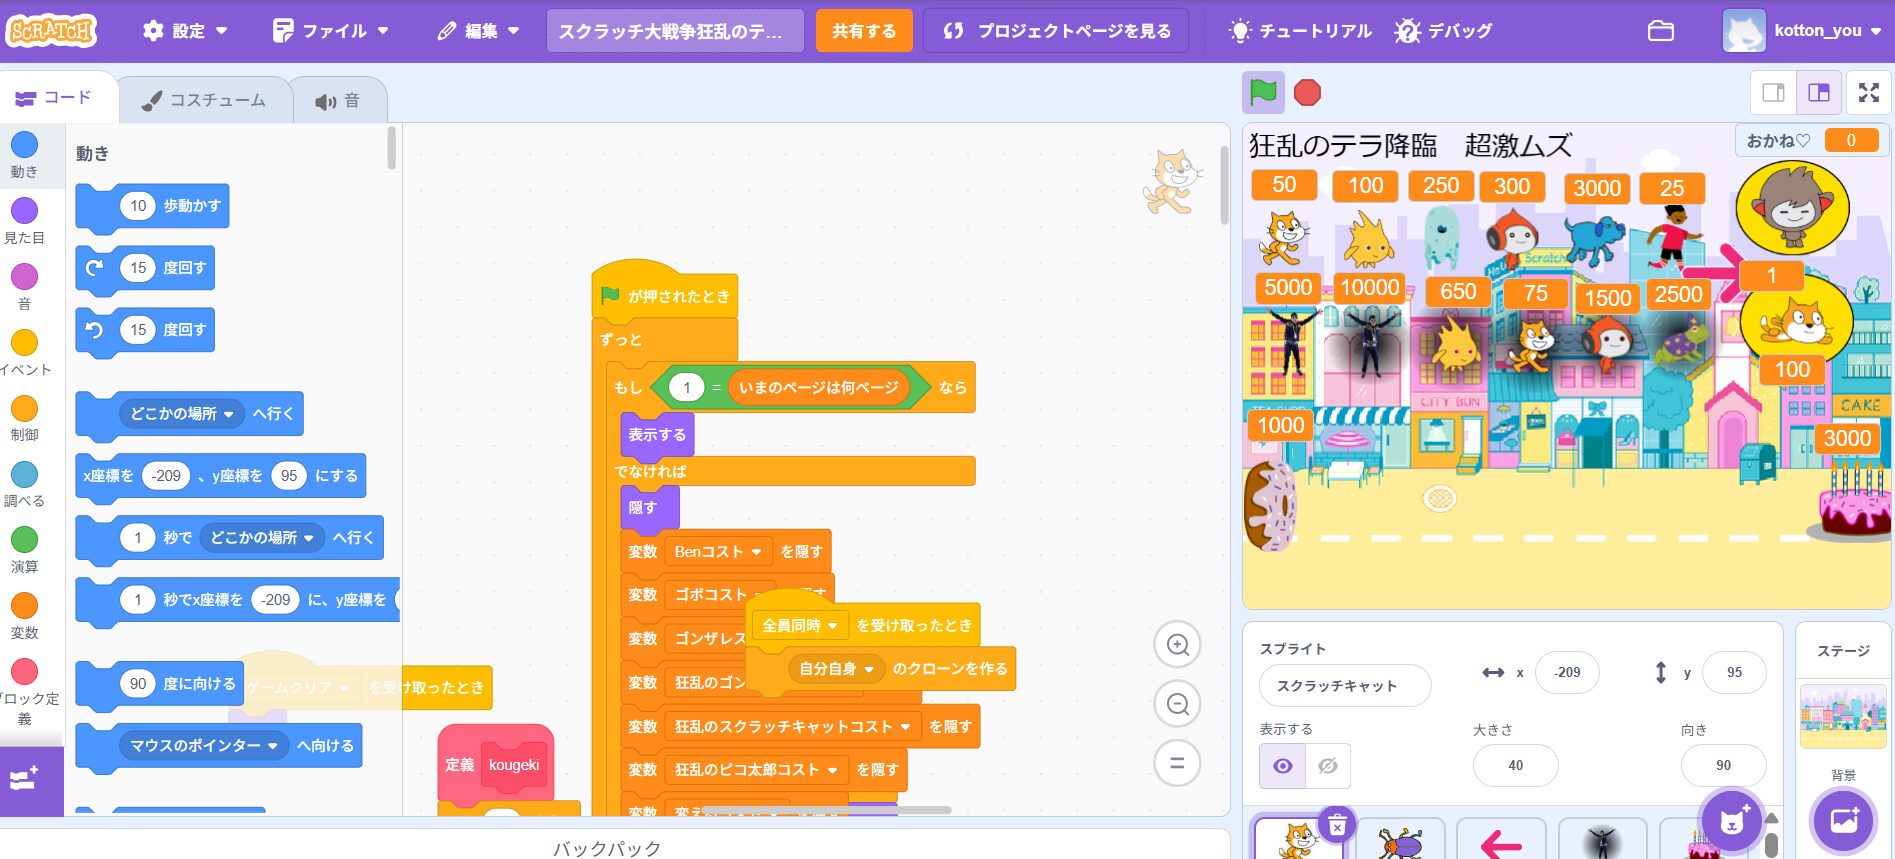This screenshot has width=1895, height=859.
Task: Open the どこかの場所 dropdown in go-to block
Action: click(x=182, y=414)
